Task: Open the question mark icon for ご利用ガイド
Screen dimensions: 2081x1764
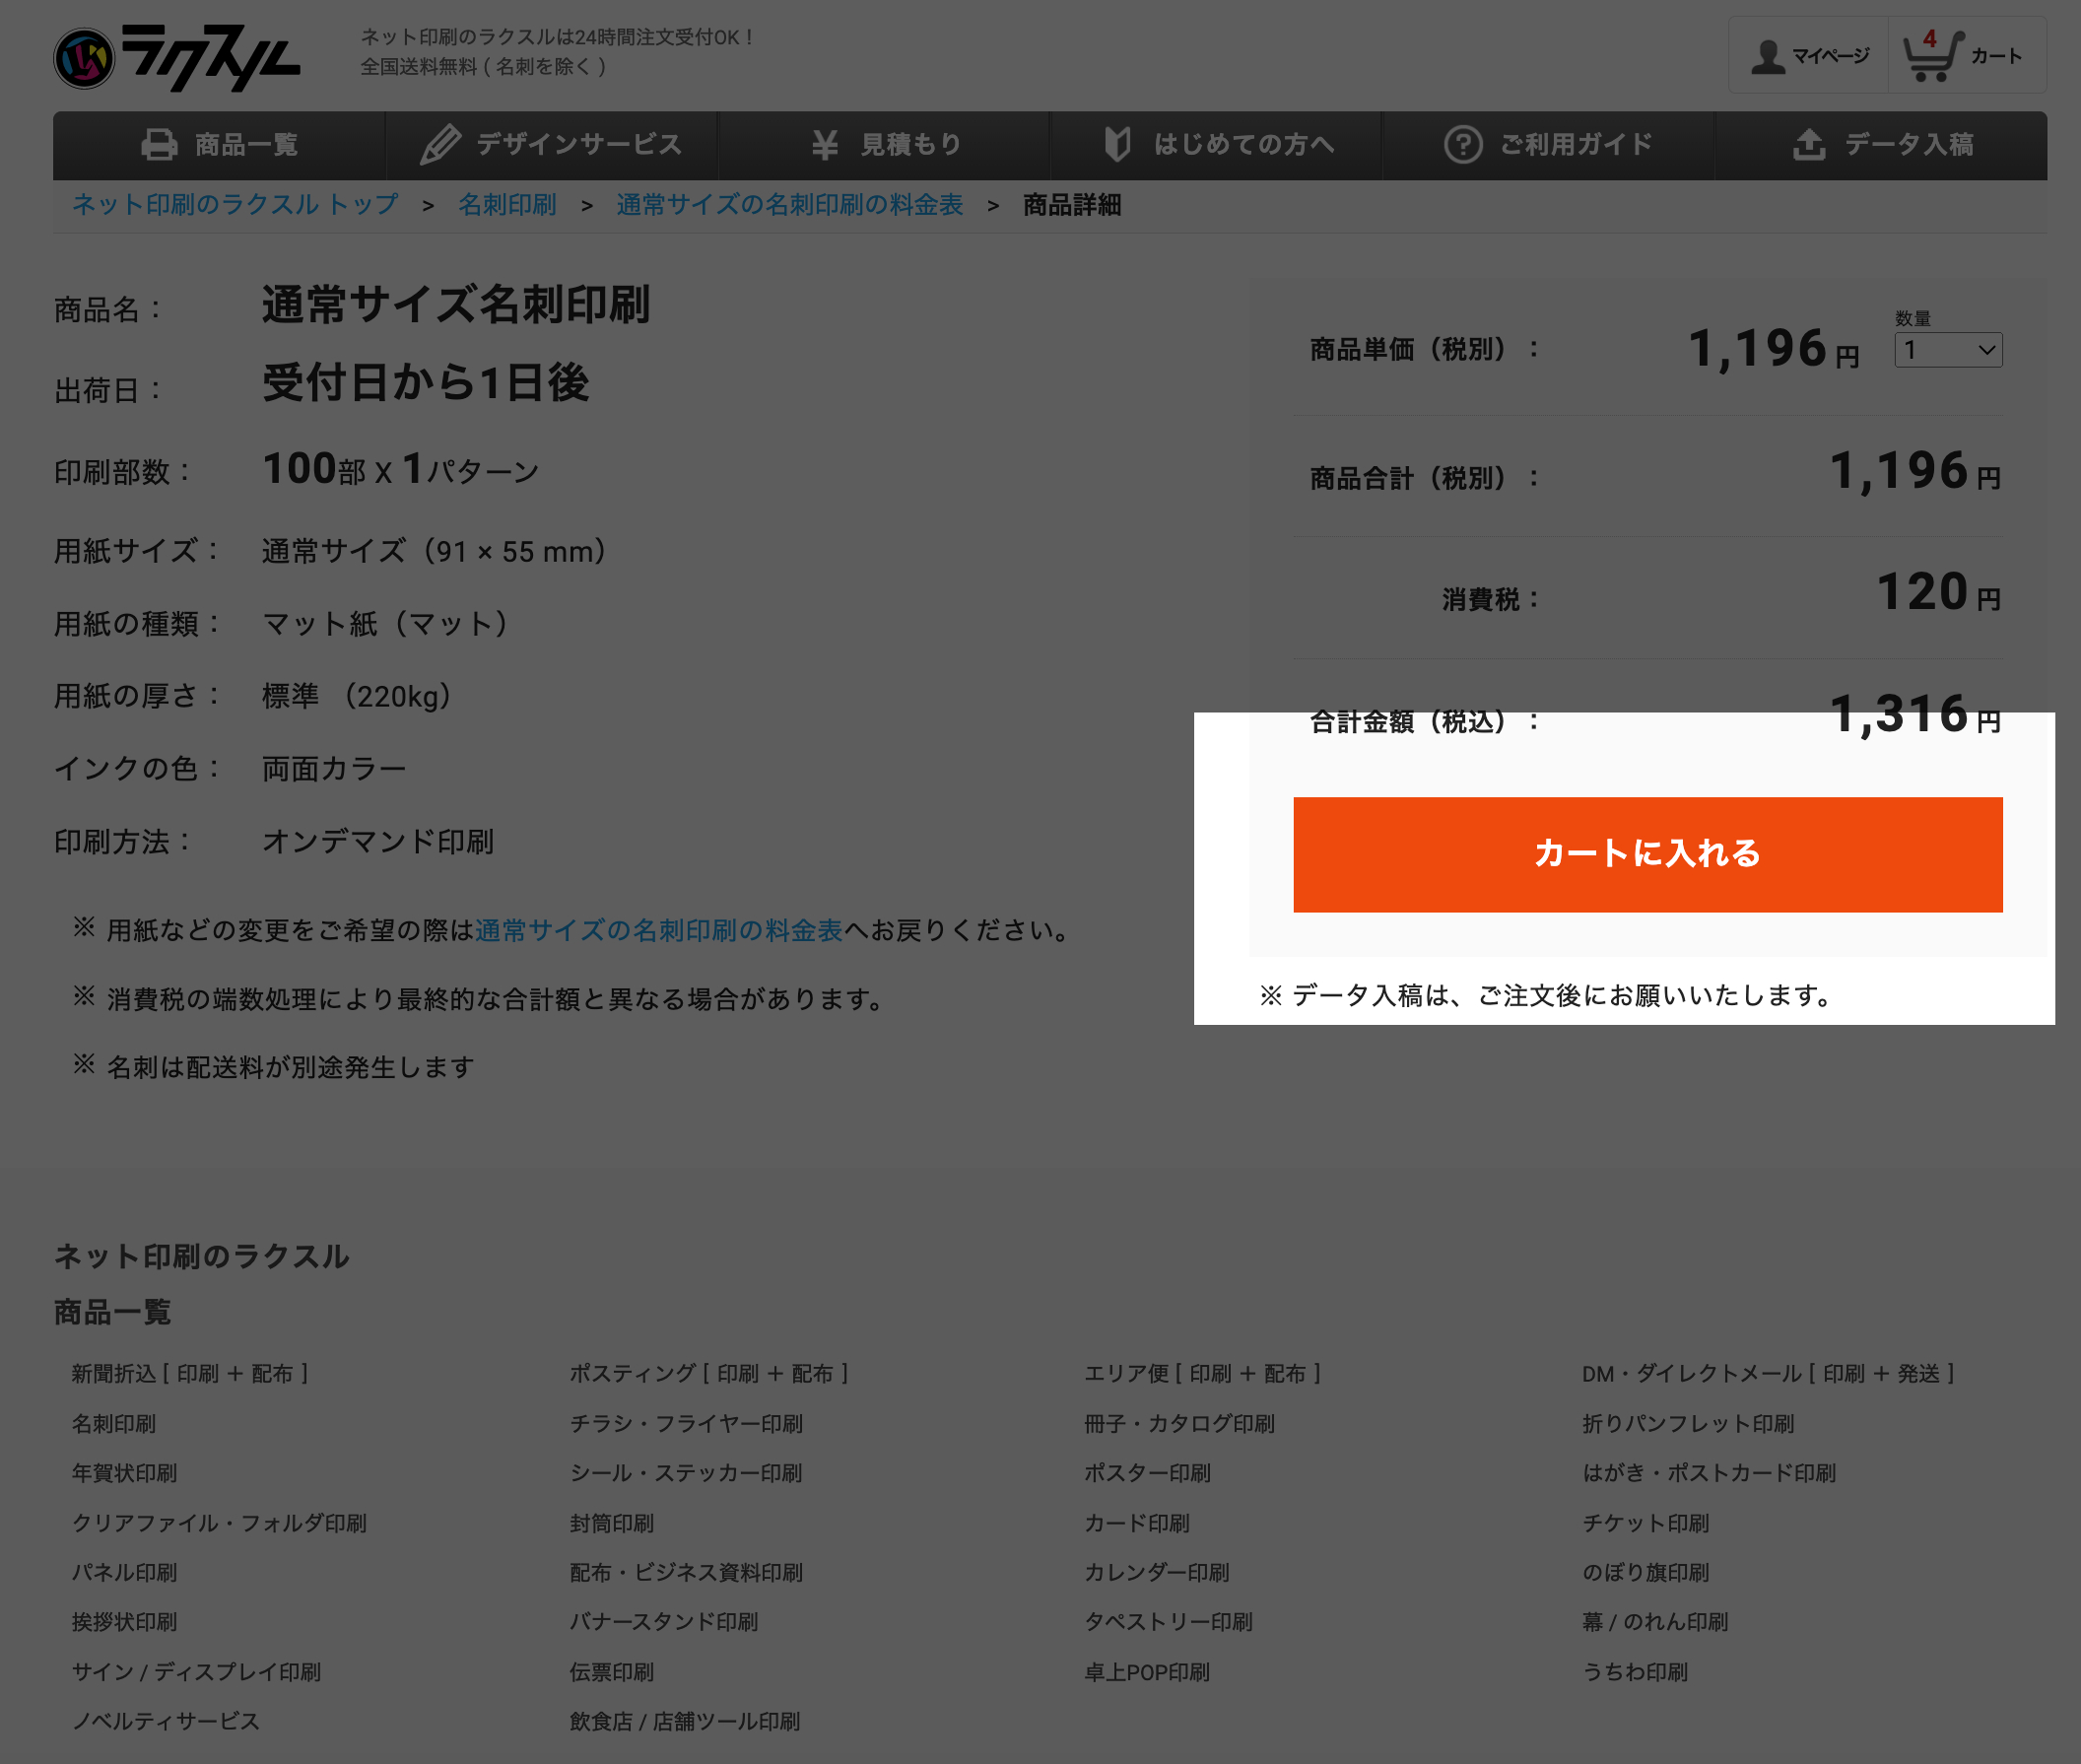Action: (x=1463, y=145)
